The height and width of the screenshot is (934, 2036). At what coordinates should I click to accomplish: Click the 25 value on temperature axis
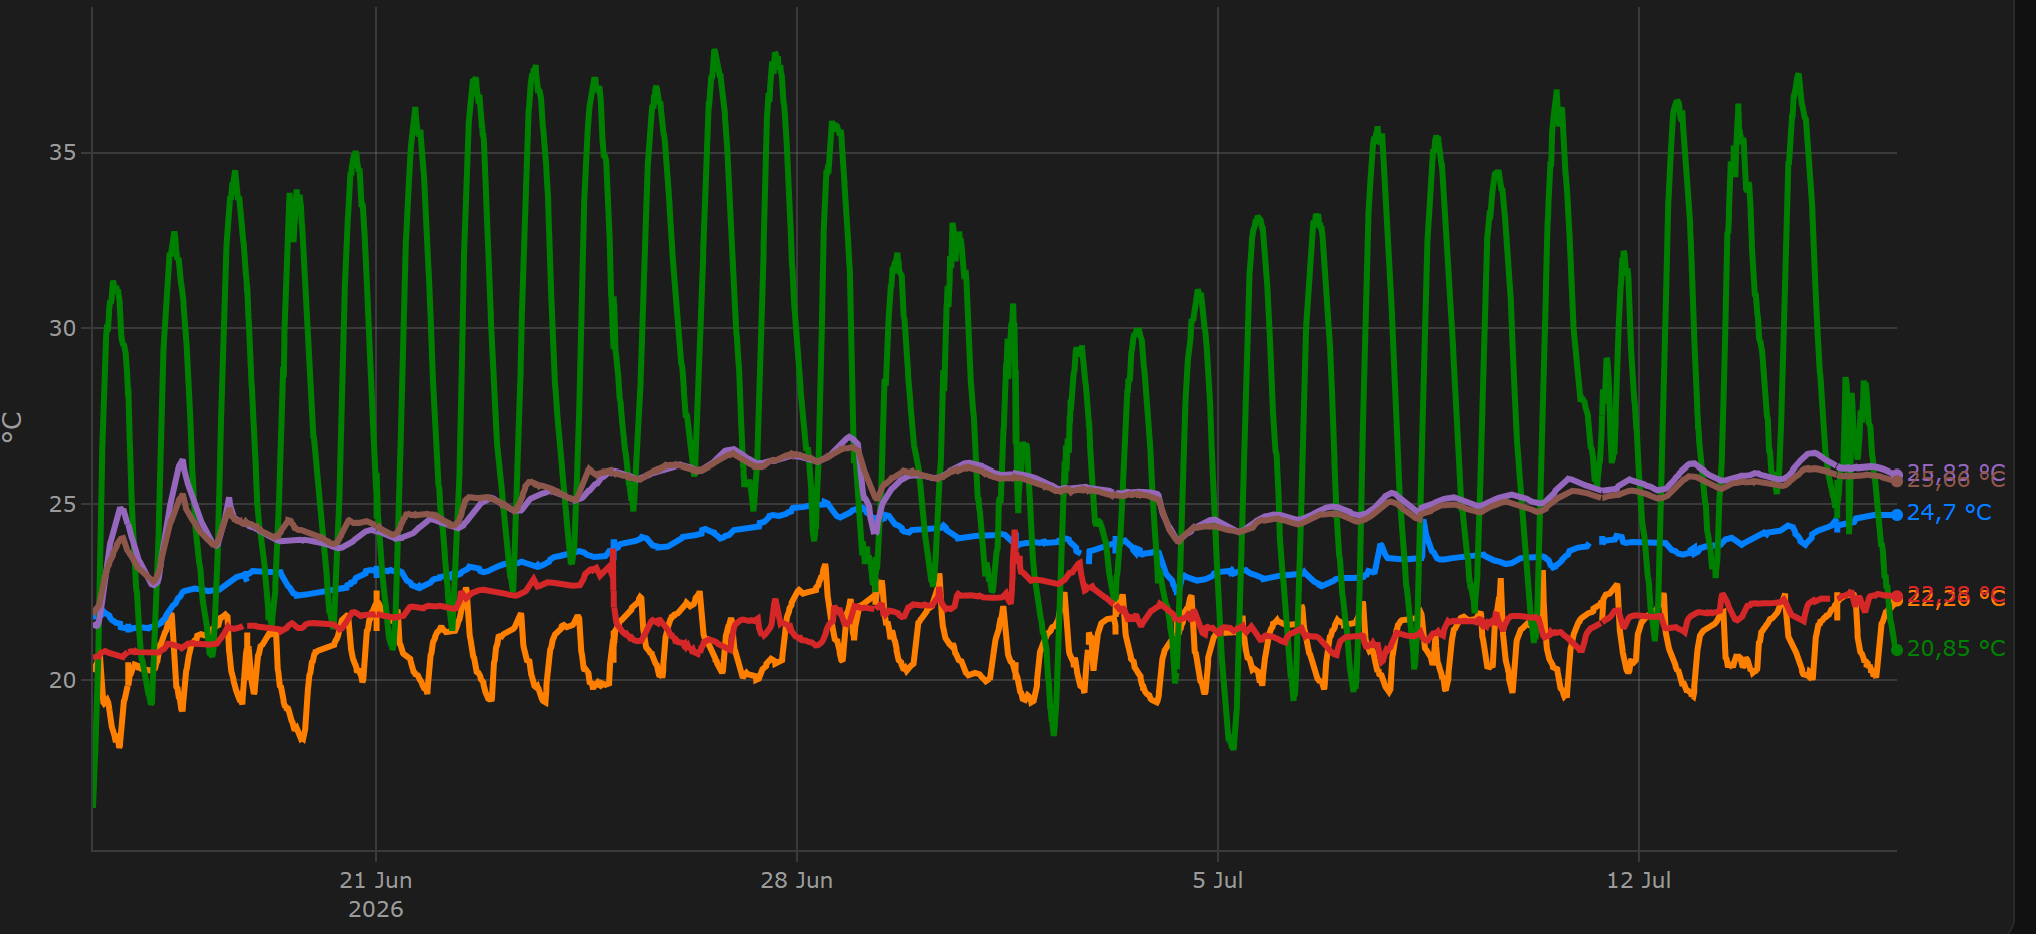click(63, 505)
